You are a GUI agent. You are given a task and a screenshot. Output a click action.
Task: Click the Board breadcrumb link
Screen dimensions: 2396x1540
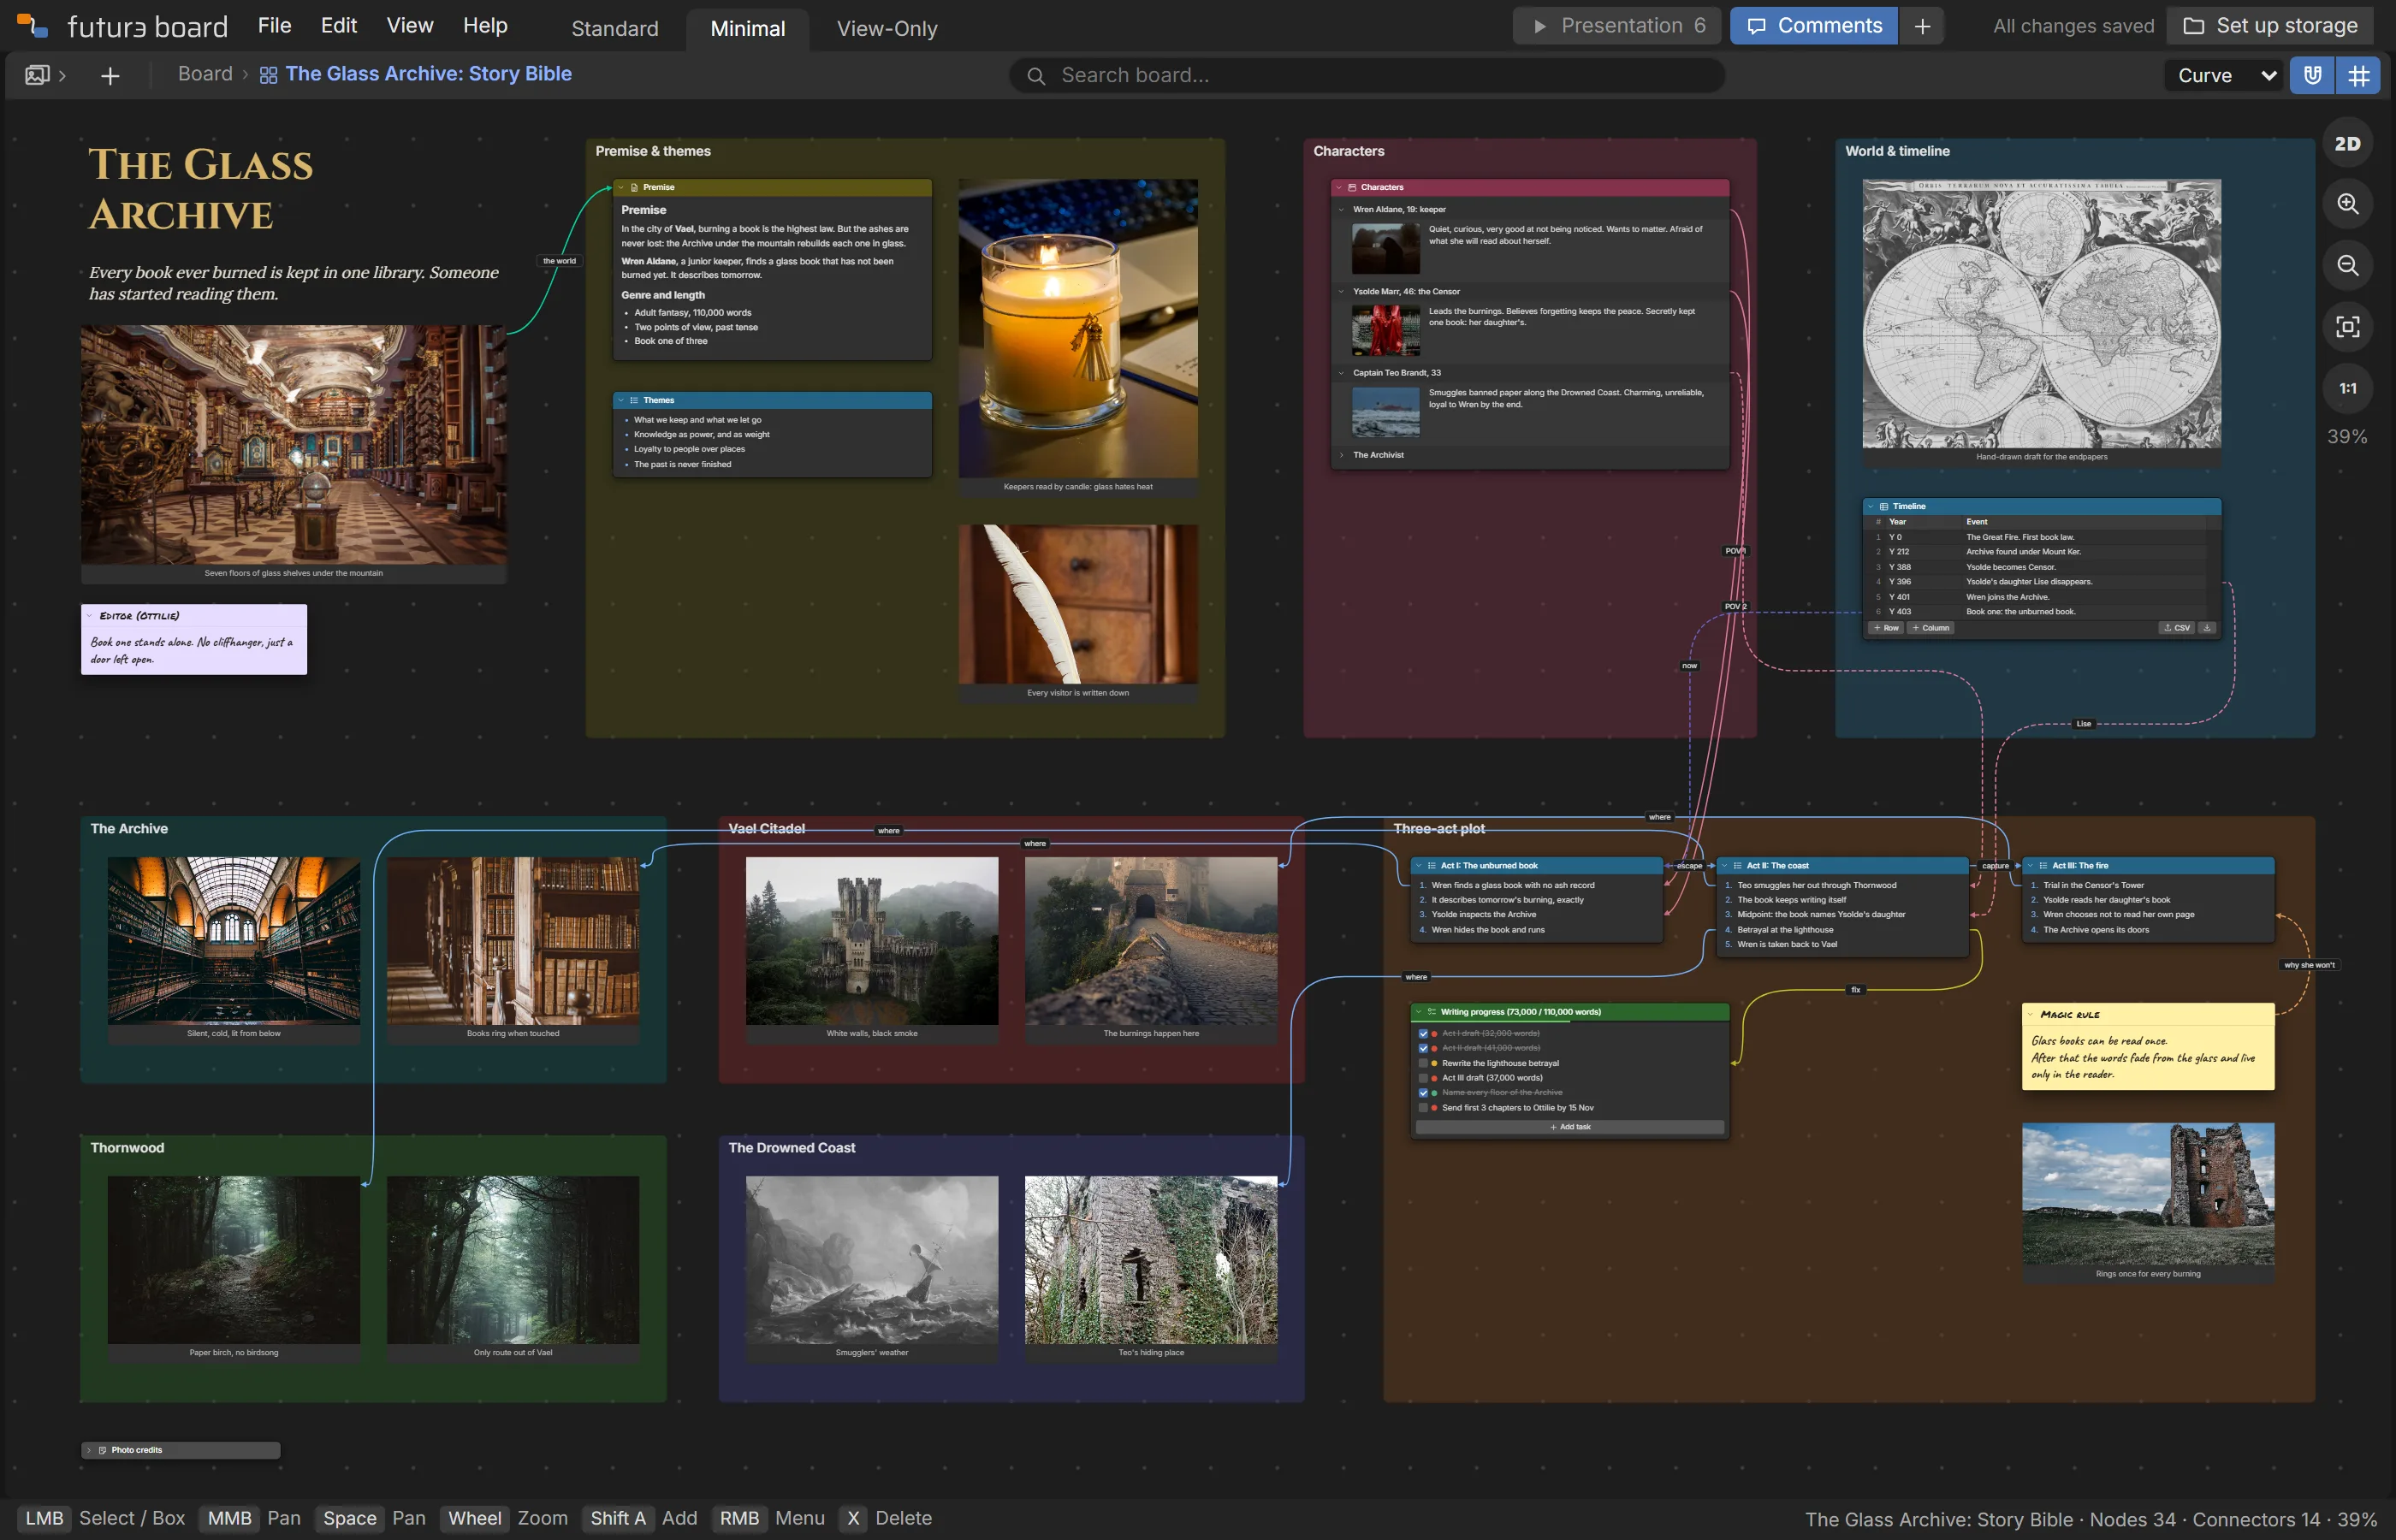click(205, 74)
